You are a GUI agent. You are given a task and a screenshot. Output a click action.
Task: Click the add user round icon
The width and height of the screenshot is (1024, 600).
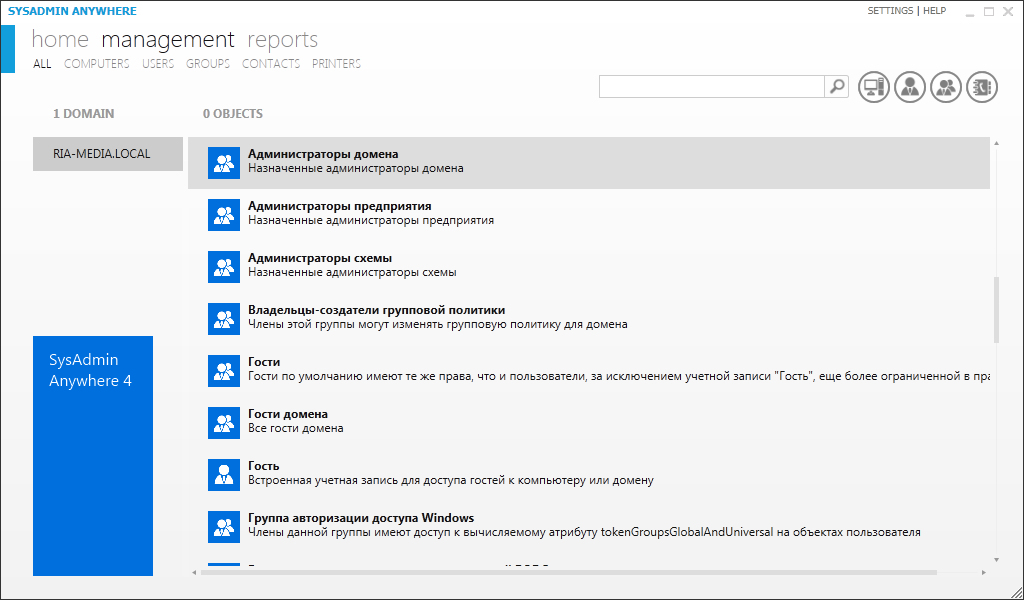pyautogui.click(x=910, y=87)
